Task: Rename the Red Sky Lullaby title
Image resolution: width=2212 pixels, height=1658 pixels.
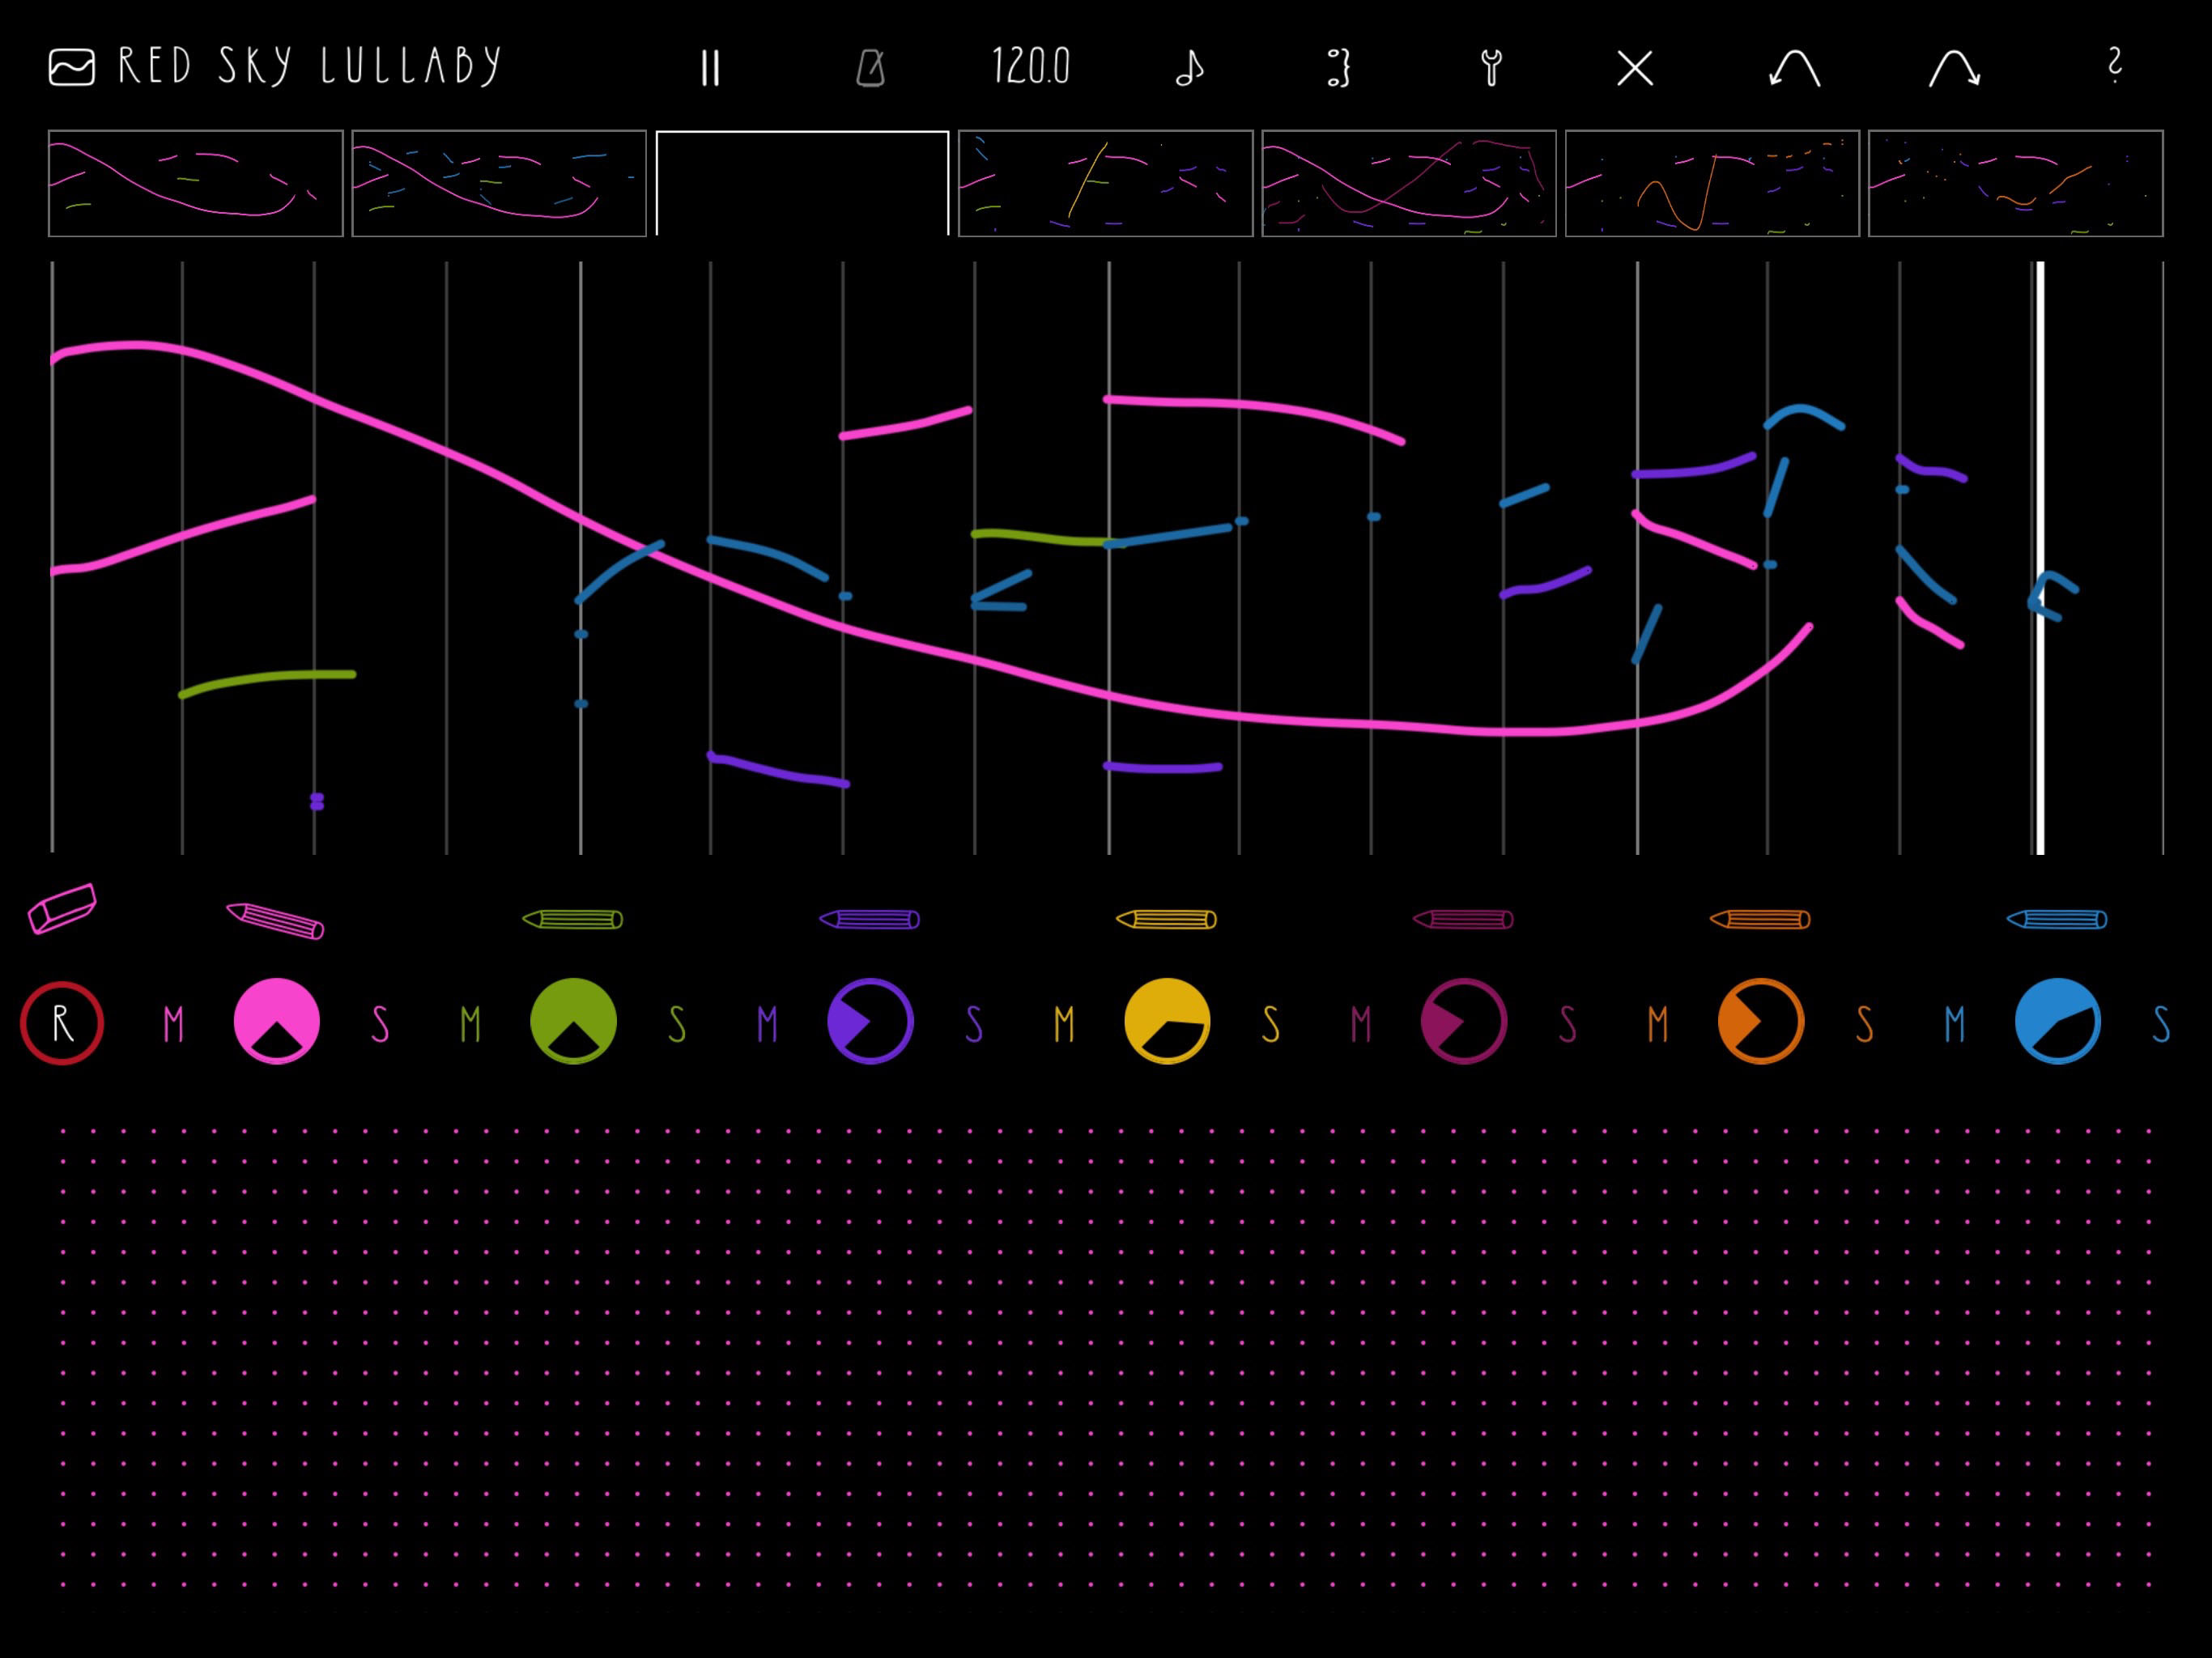Action: (310, 67)
